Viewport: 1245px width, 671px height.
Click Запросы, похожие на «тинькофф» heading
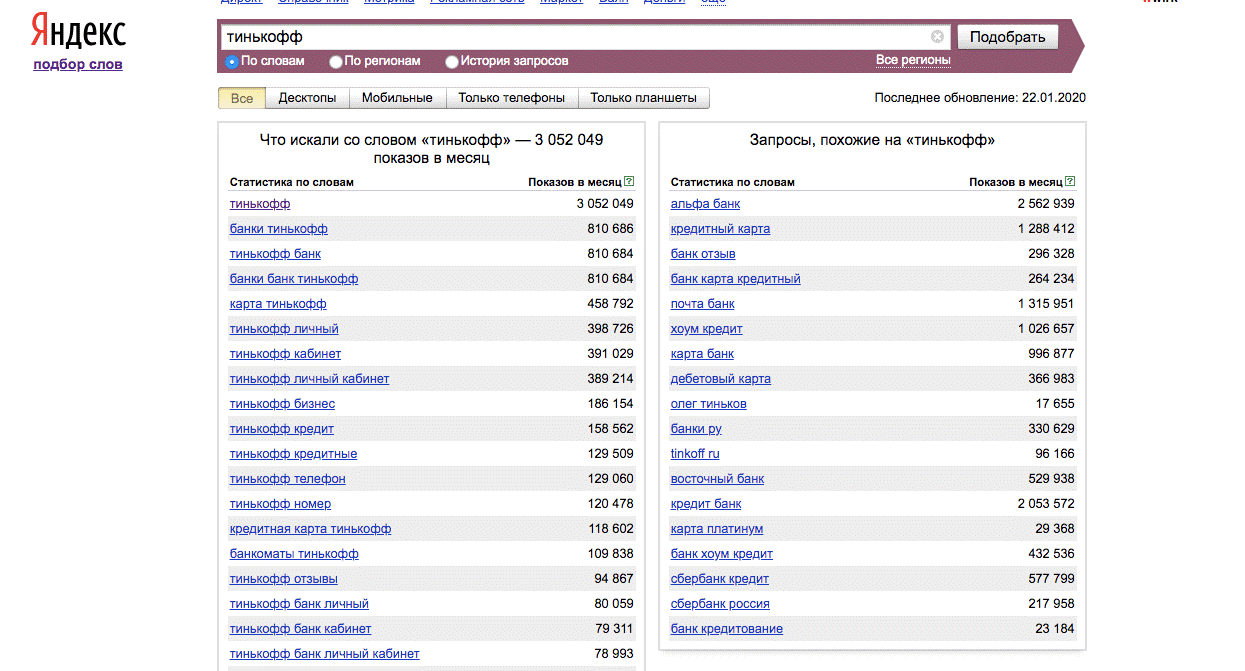[872, 141]
